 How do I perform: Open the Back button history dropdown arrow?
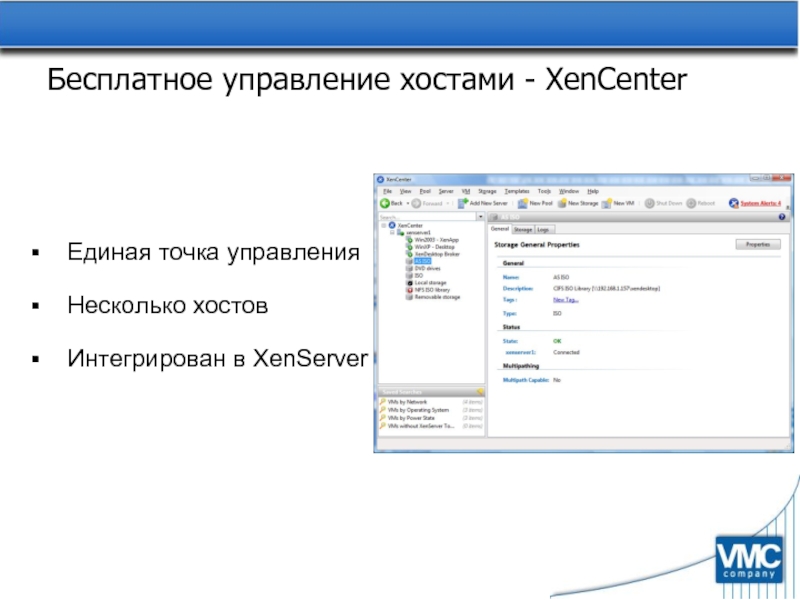click(x=408, y=204)
